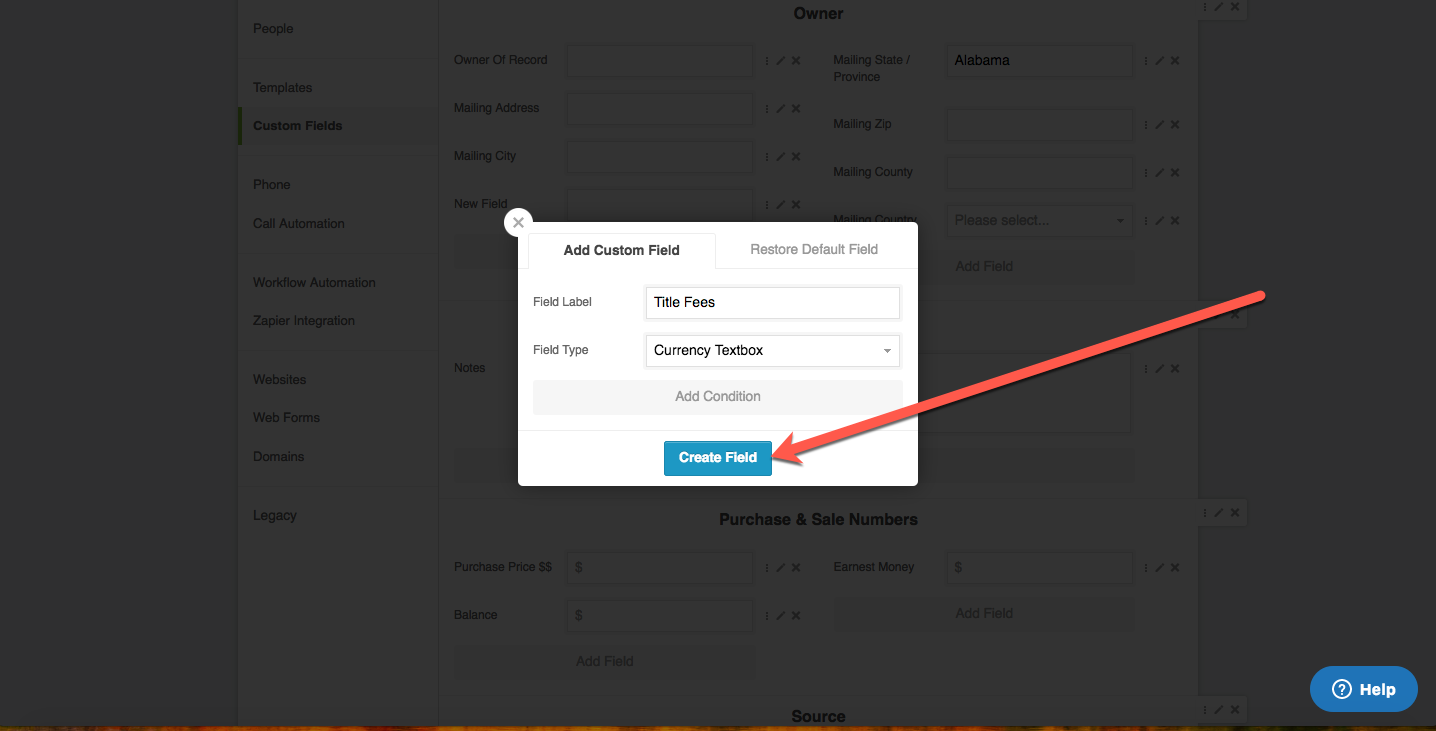The height and width of the screenshot is (731, 1436).
Task: Edit the Balance field
Action: pyautogui.click(x=781, y=616)
